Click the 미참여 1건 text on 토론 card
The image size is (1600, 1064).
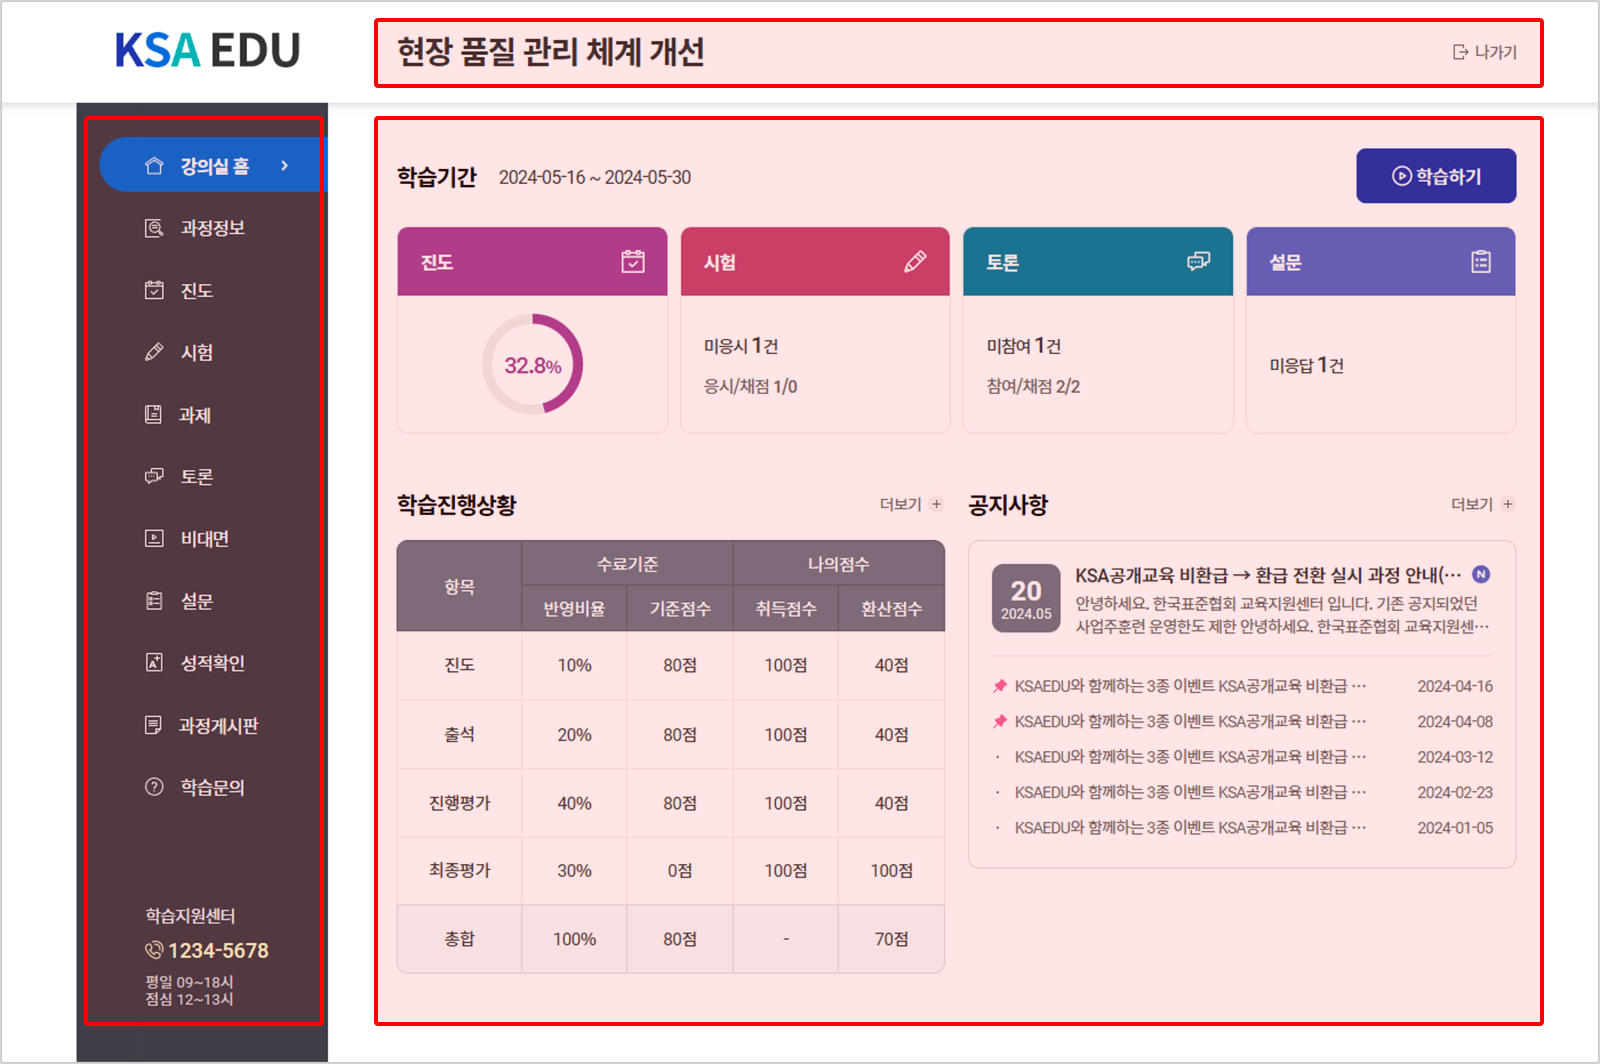point(1024,345)
